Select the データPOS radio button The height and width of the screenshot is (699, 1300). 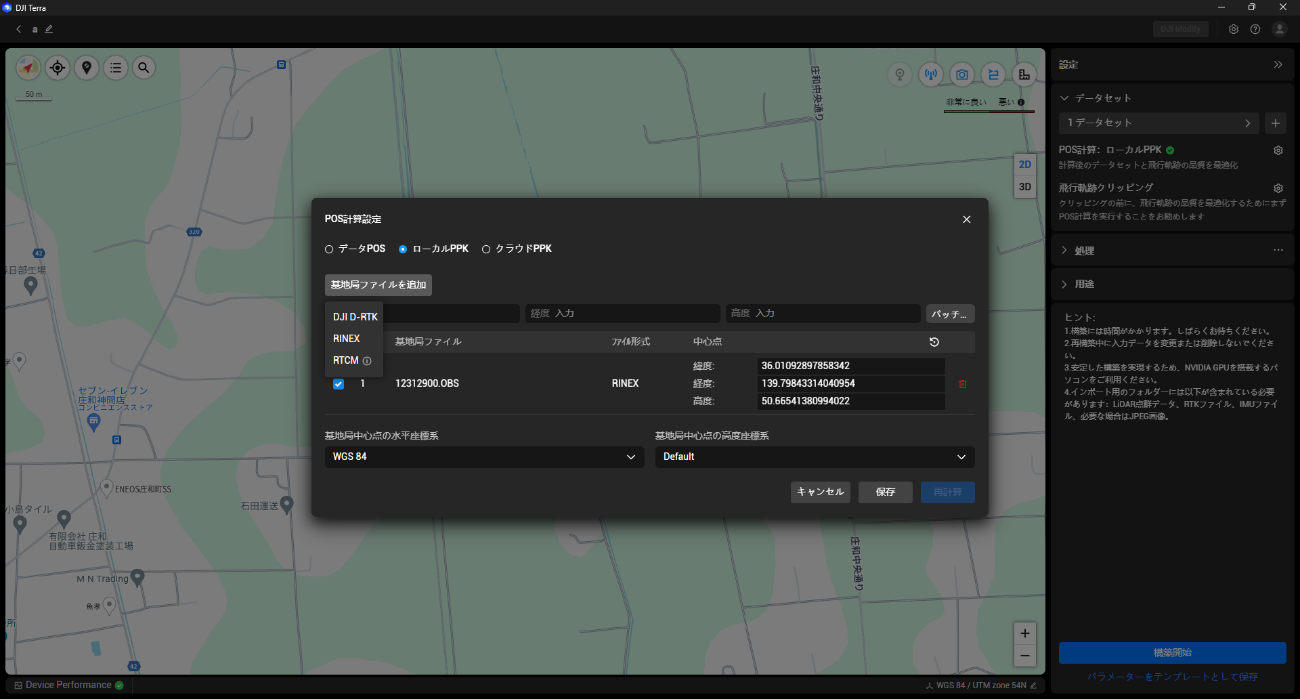[329, 249]
